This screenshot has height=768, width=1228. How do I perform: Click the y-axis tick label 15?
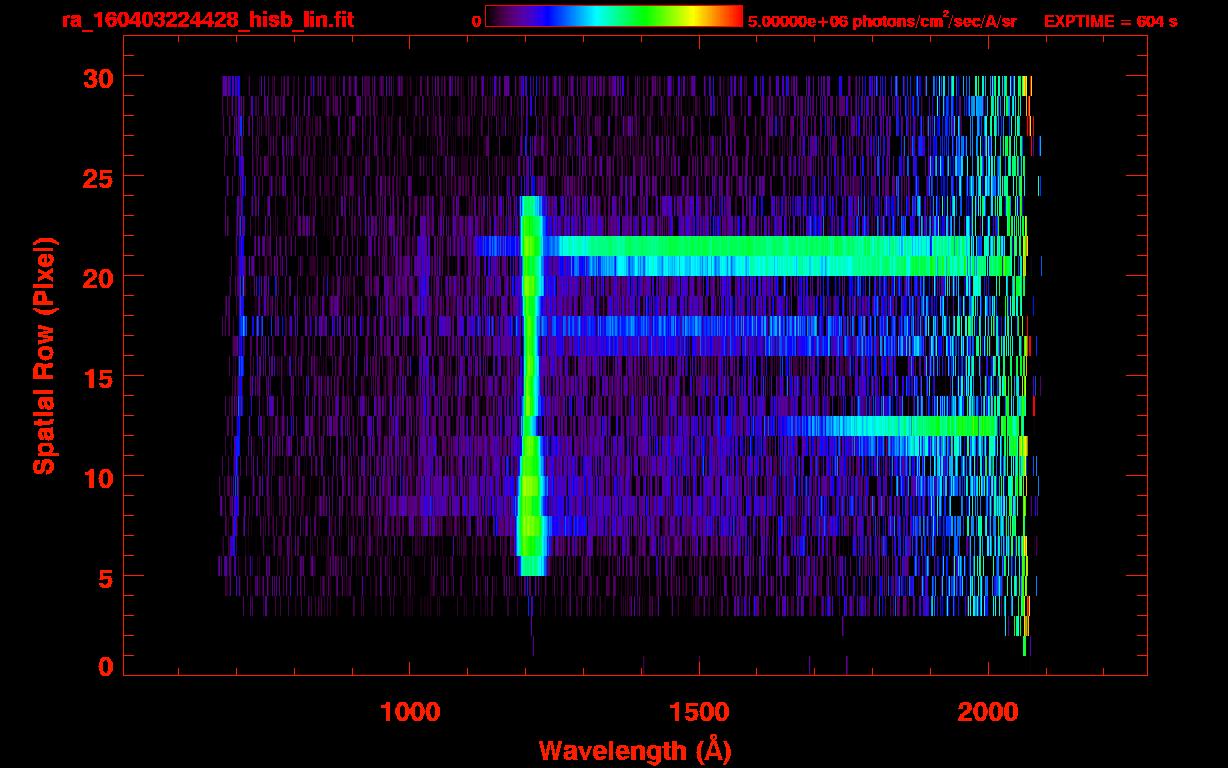[x=98, y=377]
